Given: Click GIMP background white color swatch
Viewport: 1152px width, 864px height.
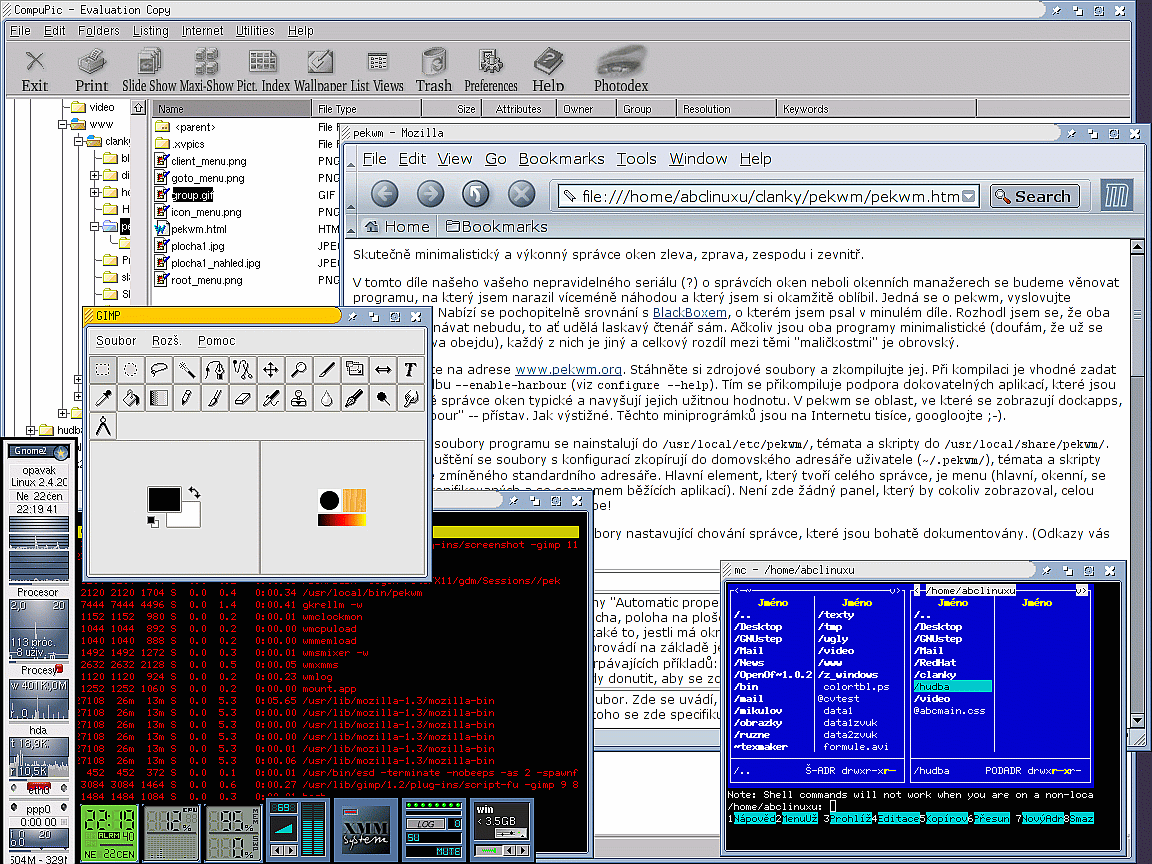Looking at the screenshot, I should pos(190,518).
